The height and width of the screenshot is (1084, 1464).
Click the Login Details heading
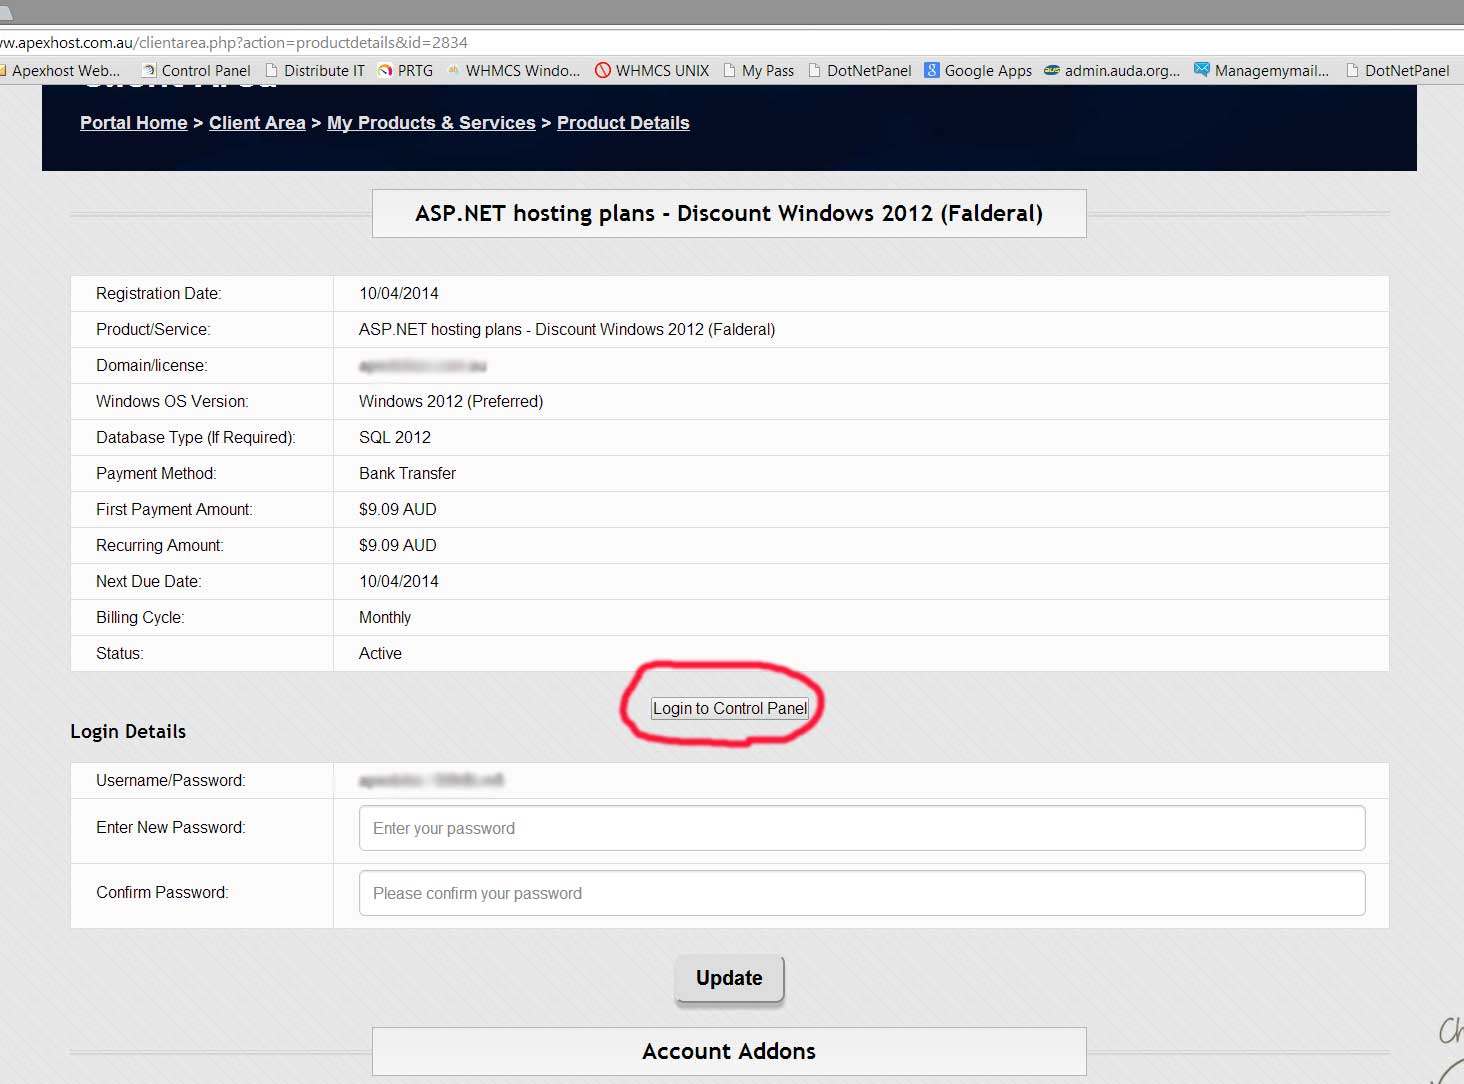128,731
